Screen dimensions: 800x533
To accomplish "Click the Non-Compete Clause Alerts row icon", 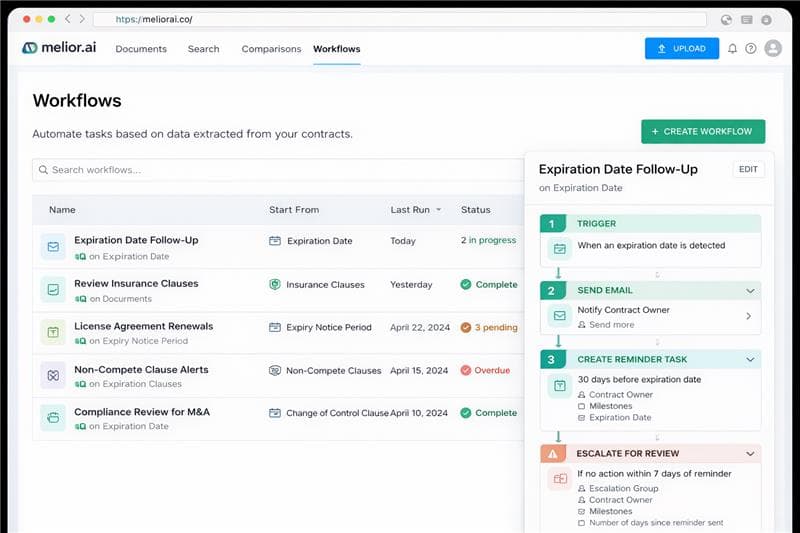I will click(53, 375).
